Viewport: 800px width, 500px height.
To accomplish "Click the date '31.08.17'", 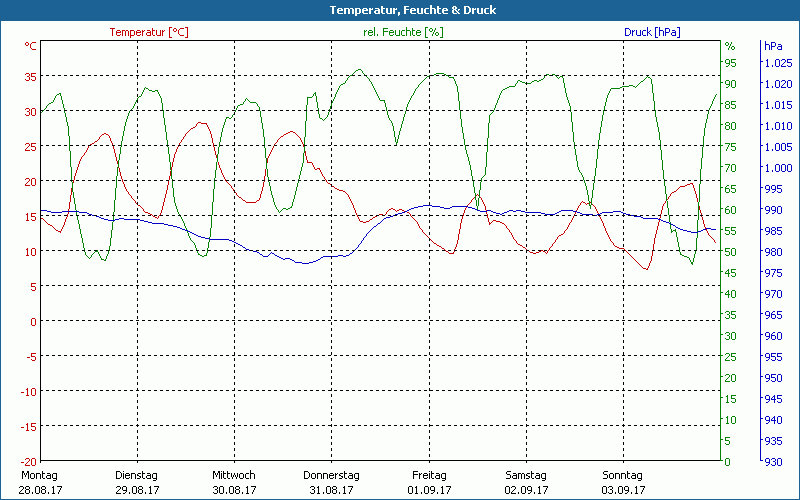I will 331,490.
